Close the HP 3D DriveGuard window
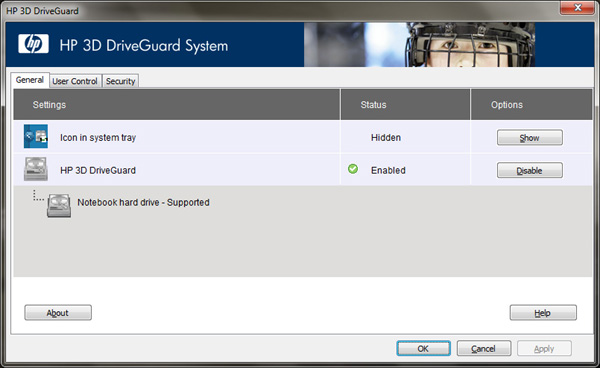The width and height of the screenshot is (600, 368). 578,8
